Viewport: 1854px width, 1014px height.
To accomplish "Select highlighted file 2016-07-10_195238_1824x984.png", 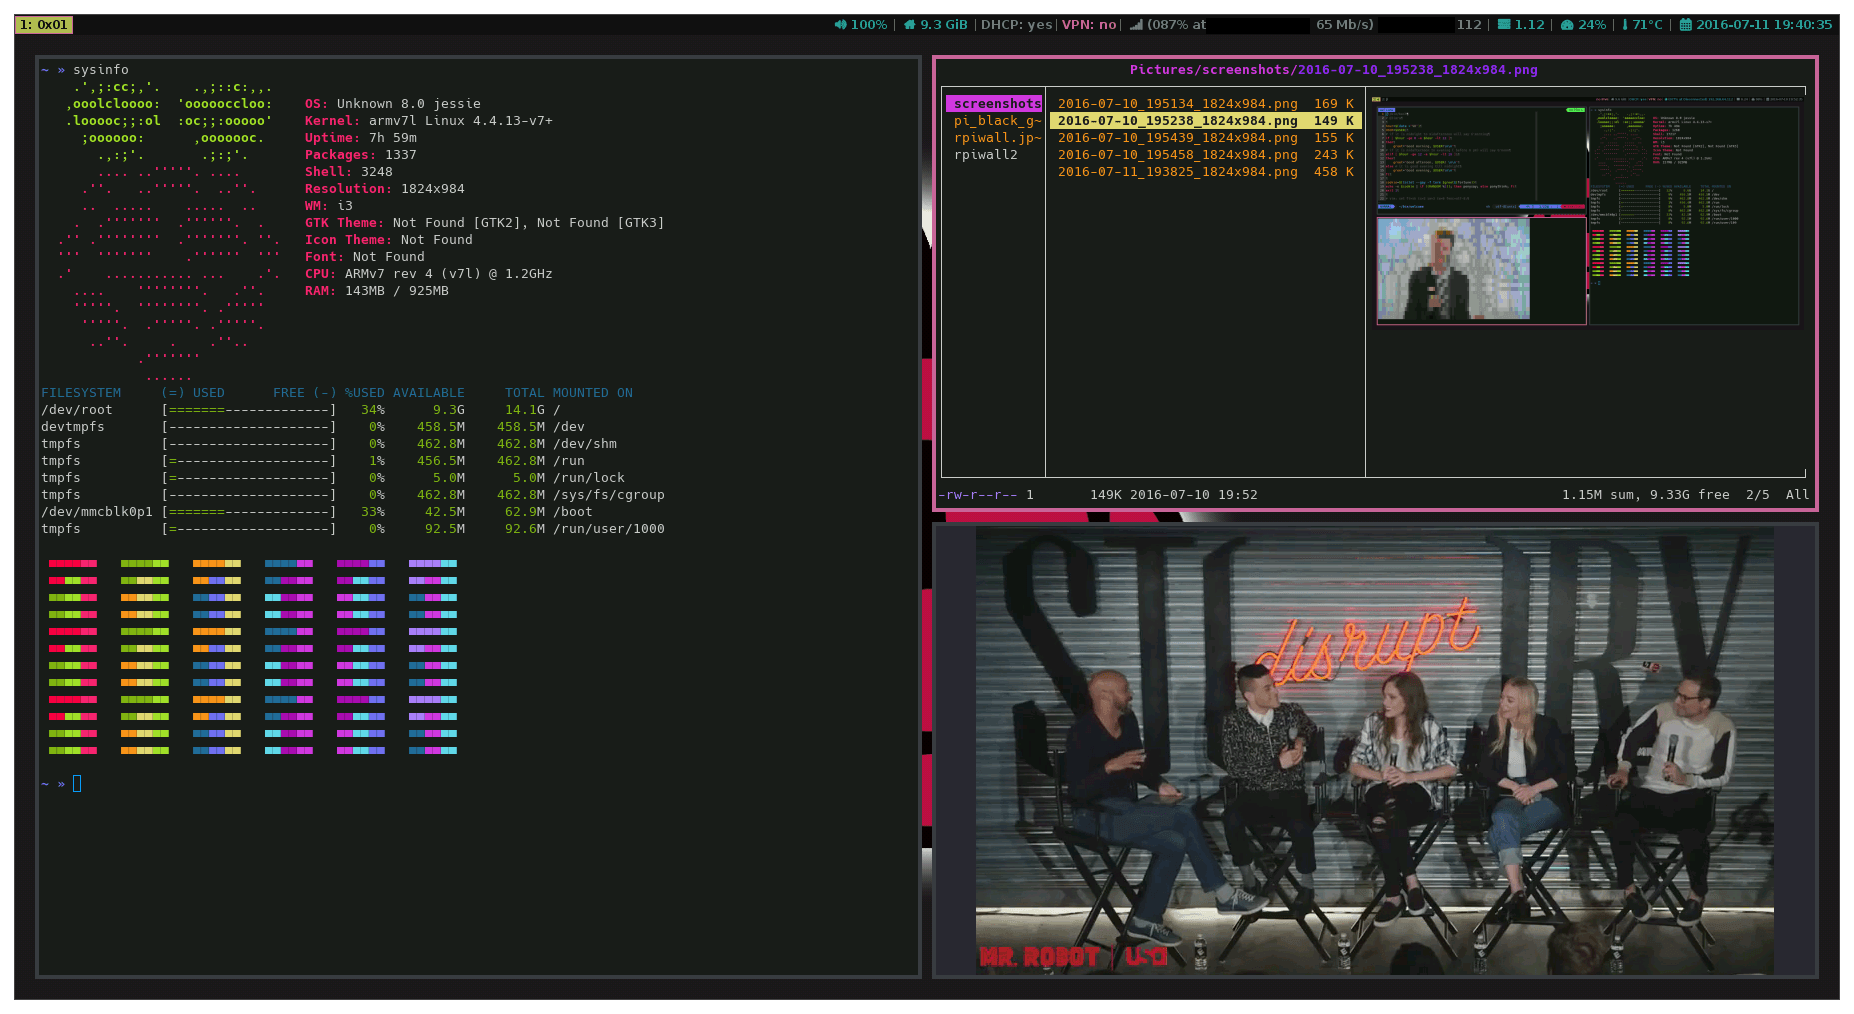I will [1205, 121].
